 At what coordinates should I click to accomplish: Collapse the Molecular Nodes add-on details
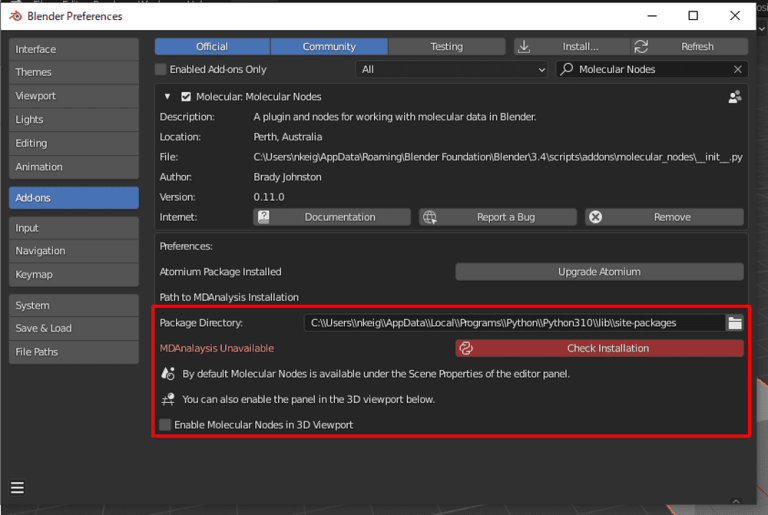click(167, 97)
